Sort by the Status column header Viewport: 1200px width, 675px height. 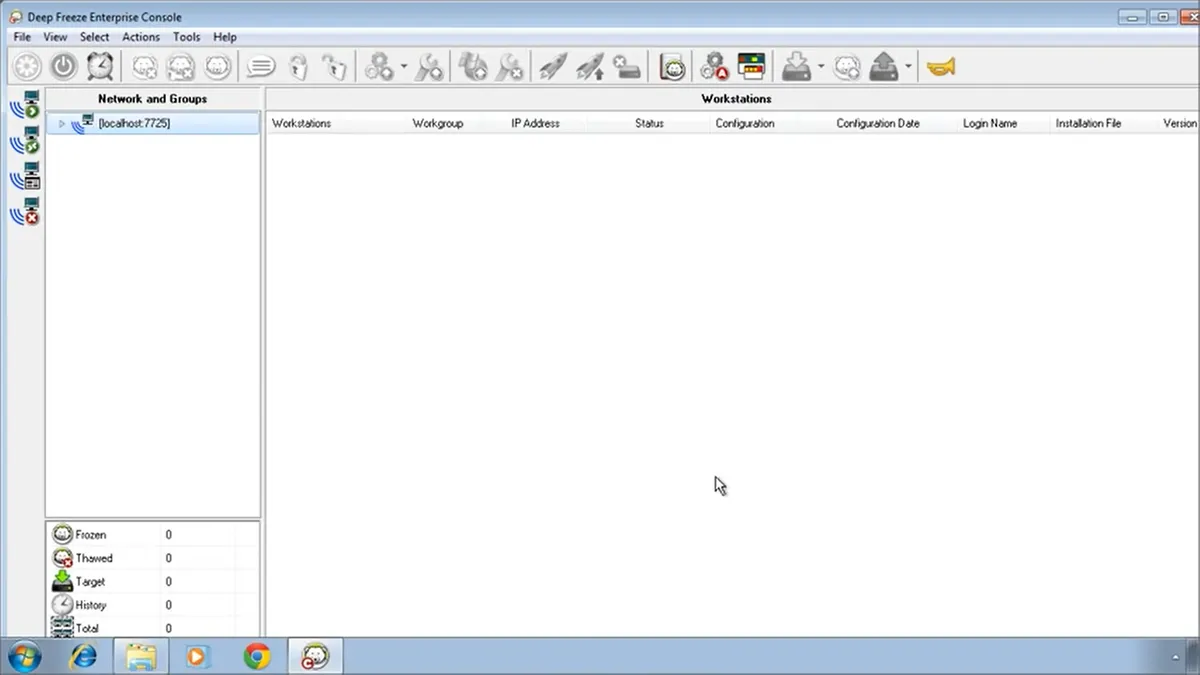[649, 123]
